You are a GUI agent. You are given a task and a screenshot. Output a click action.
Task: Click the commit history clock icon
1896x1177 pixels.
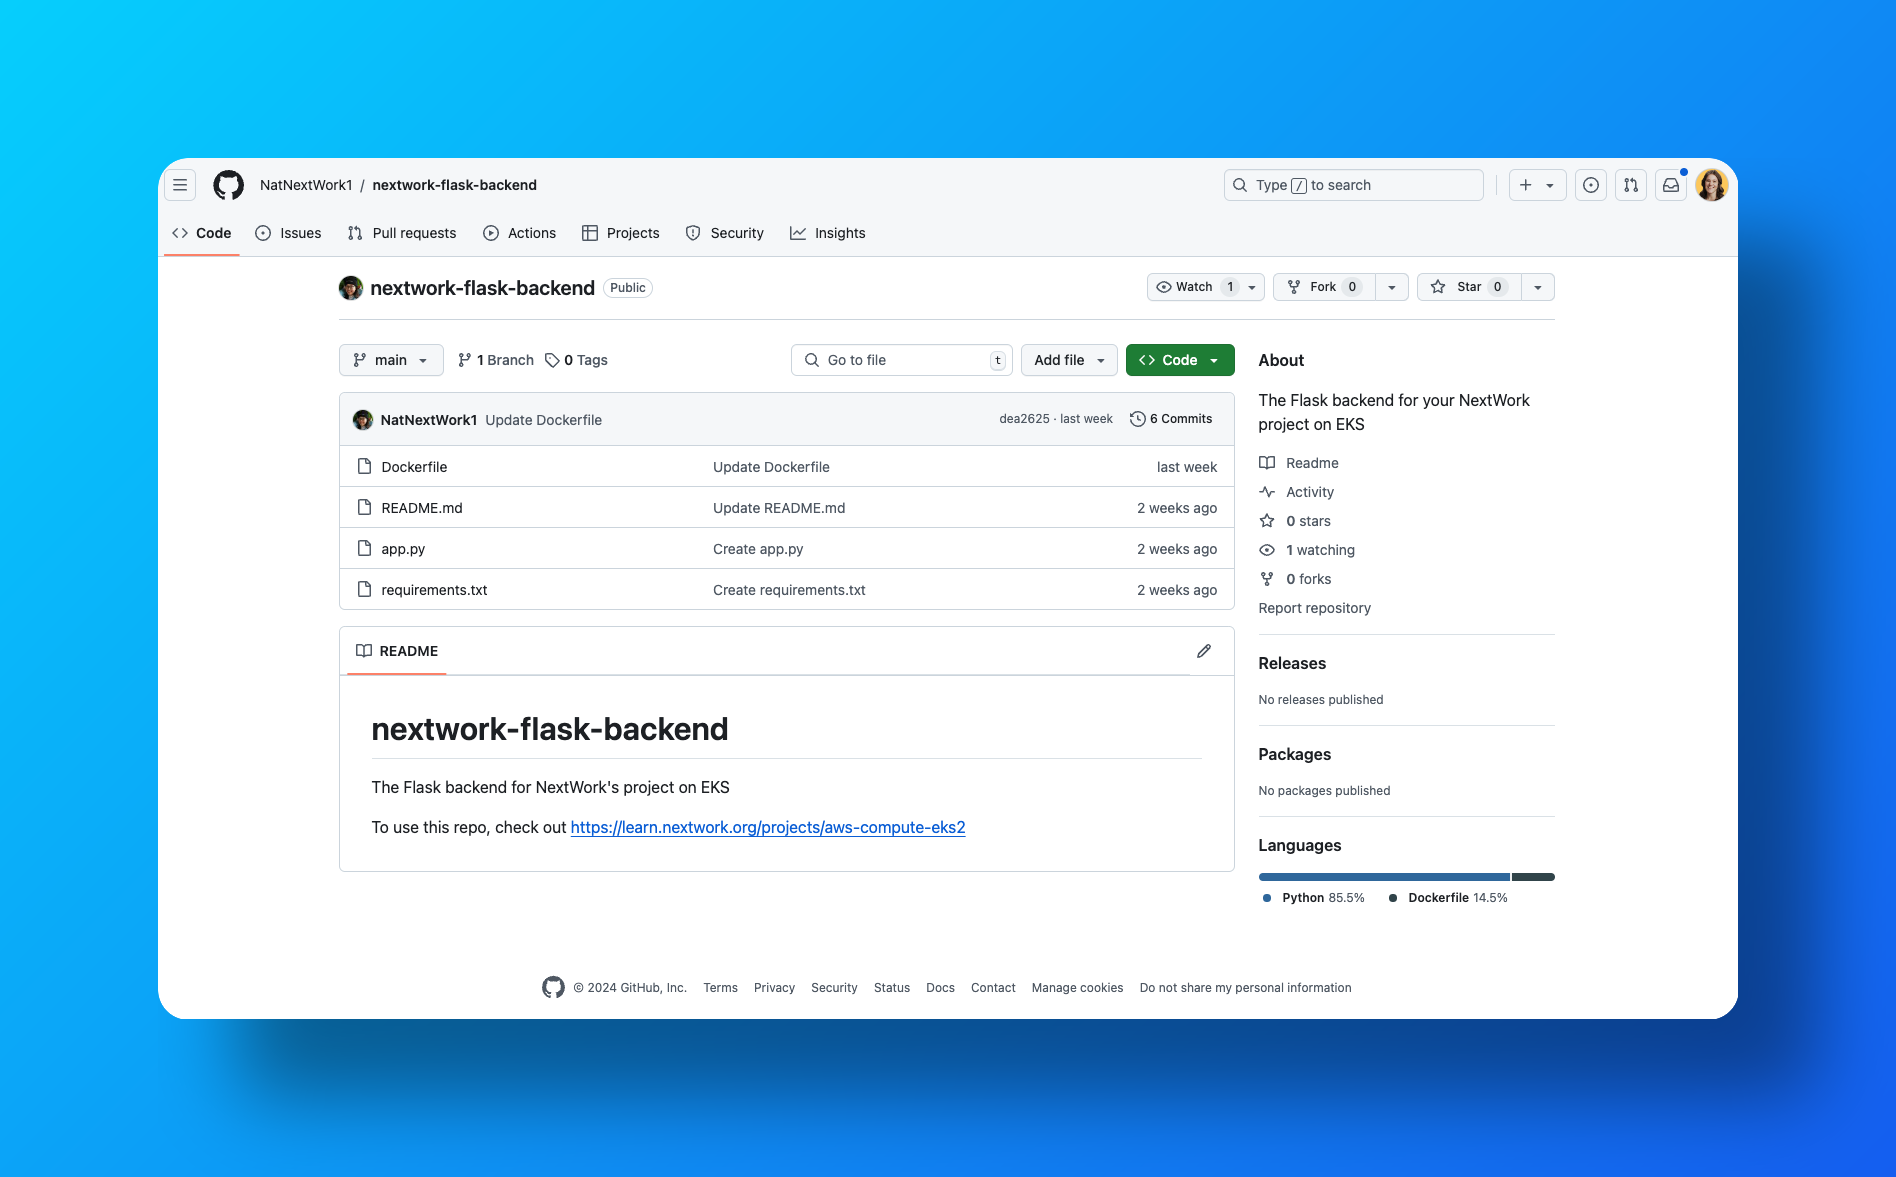(x=1137, y=420)
